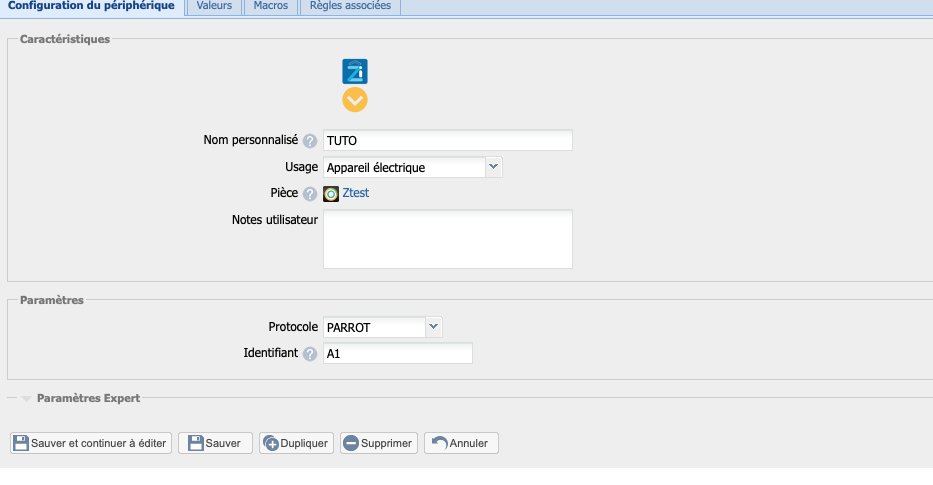
Task: Switch to the Macros tab
Action: (270, 6)
